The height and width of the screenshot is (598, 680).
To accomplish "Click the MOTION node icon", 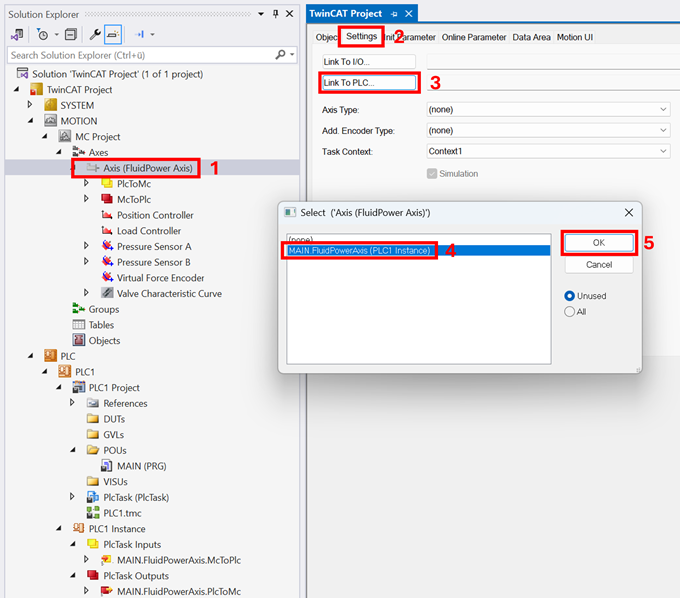I will (x=50, y=121).
